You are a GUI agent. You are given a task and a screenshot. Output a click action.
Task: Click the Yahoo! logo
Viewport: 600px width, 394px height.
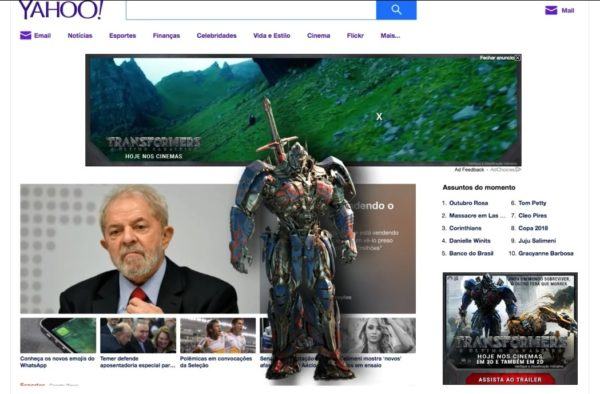(61, 9)
